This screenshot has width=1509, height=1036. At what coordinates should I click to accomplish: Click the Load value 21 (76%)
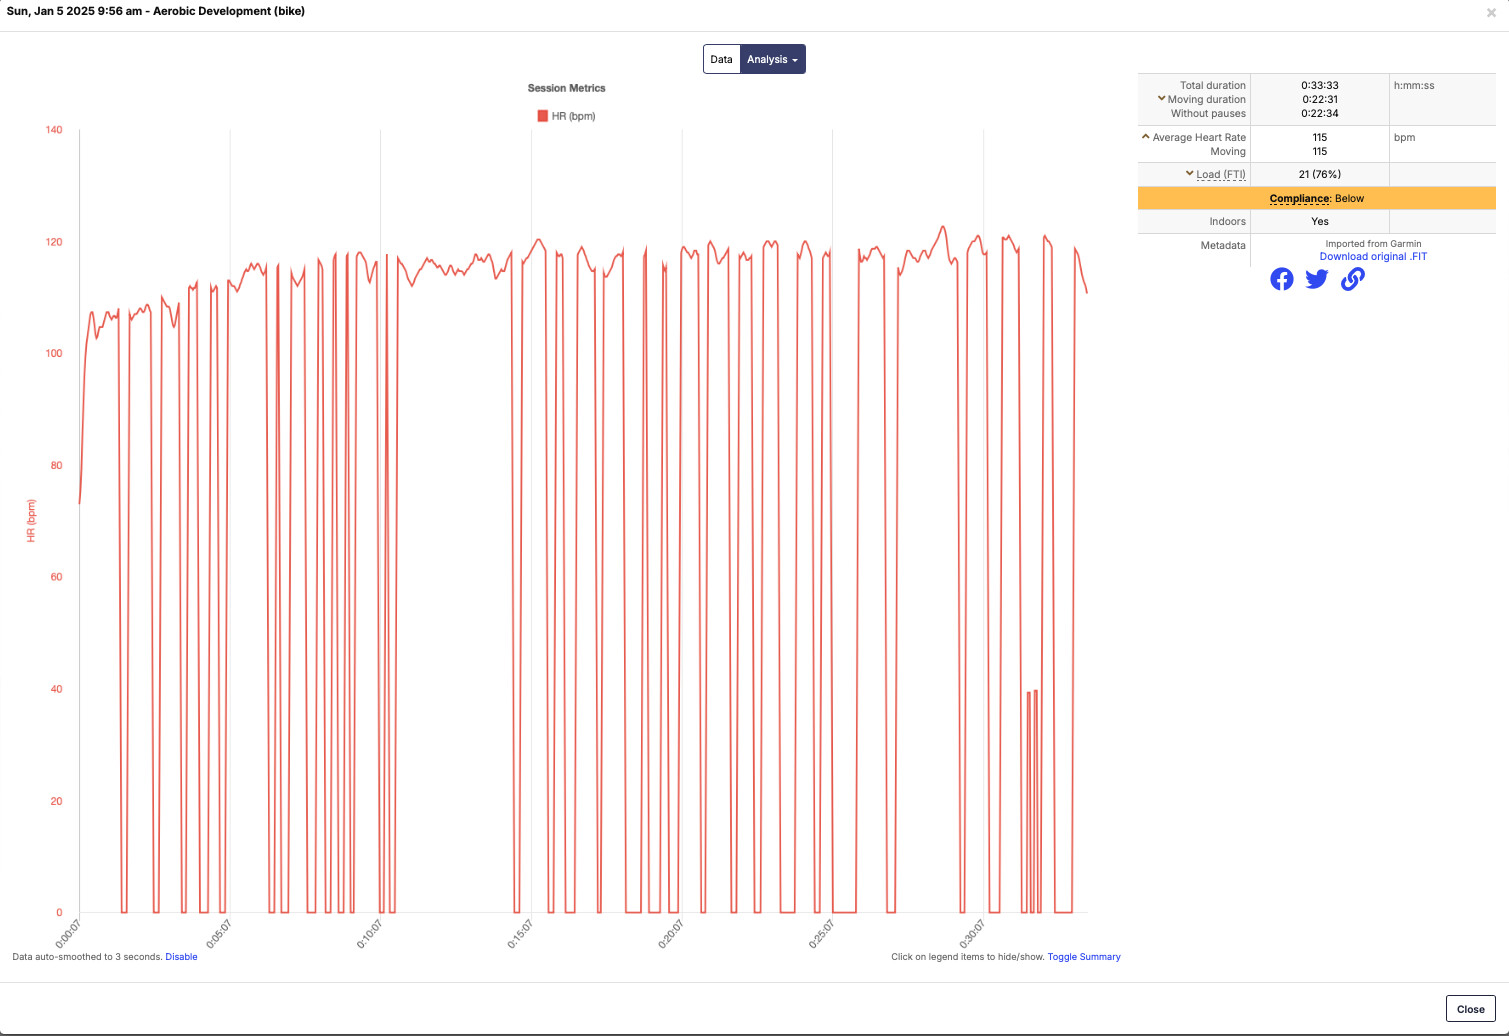1320,174
